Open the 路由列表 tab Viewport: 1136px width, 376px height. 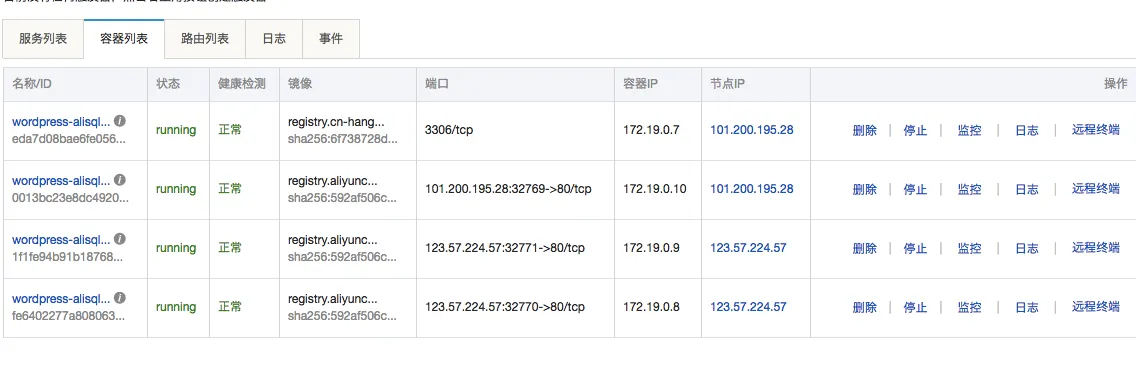pos(205,39)
